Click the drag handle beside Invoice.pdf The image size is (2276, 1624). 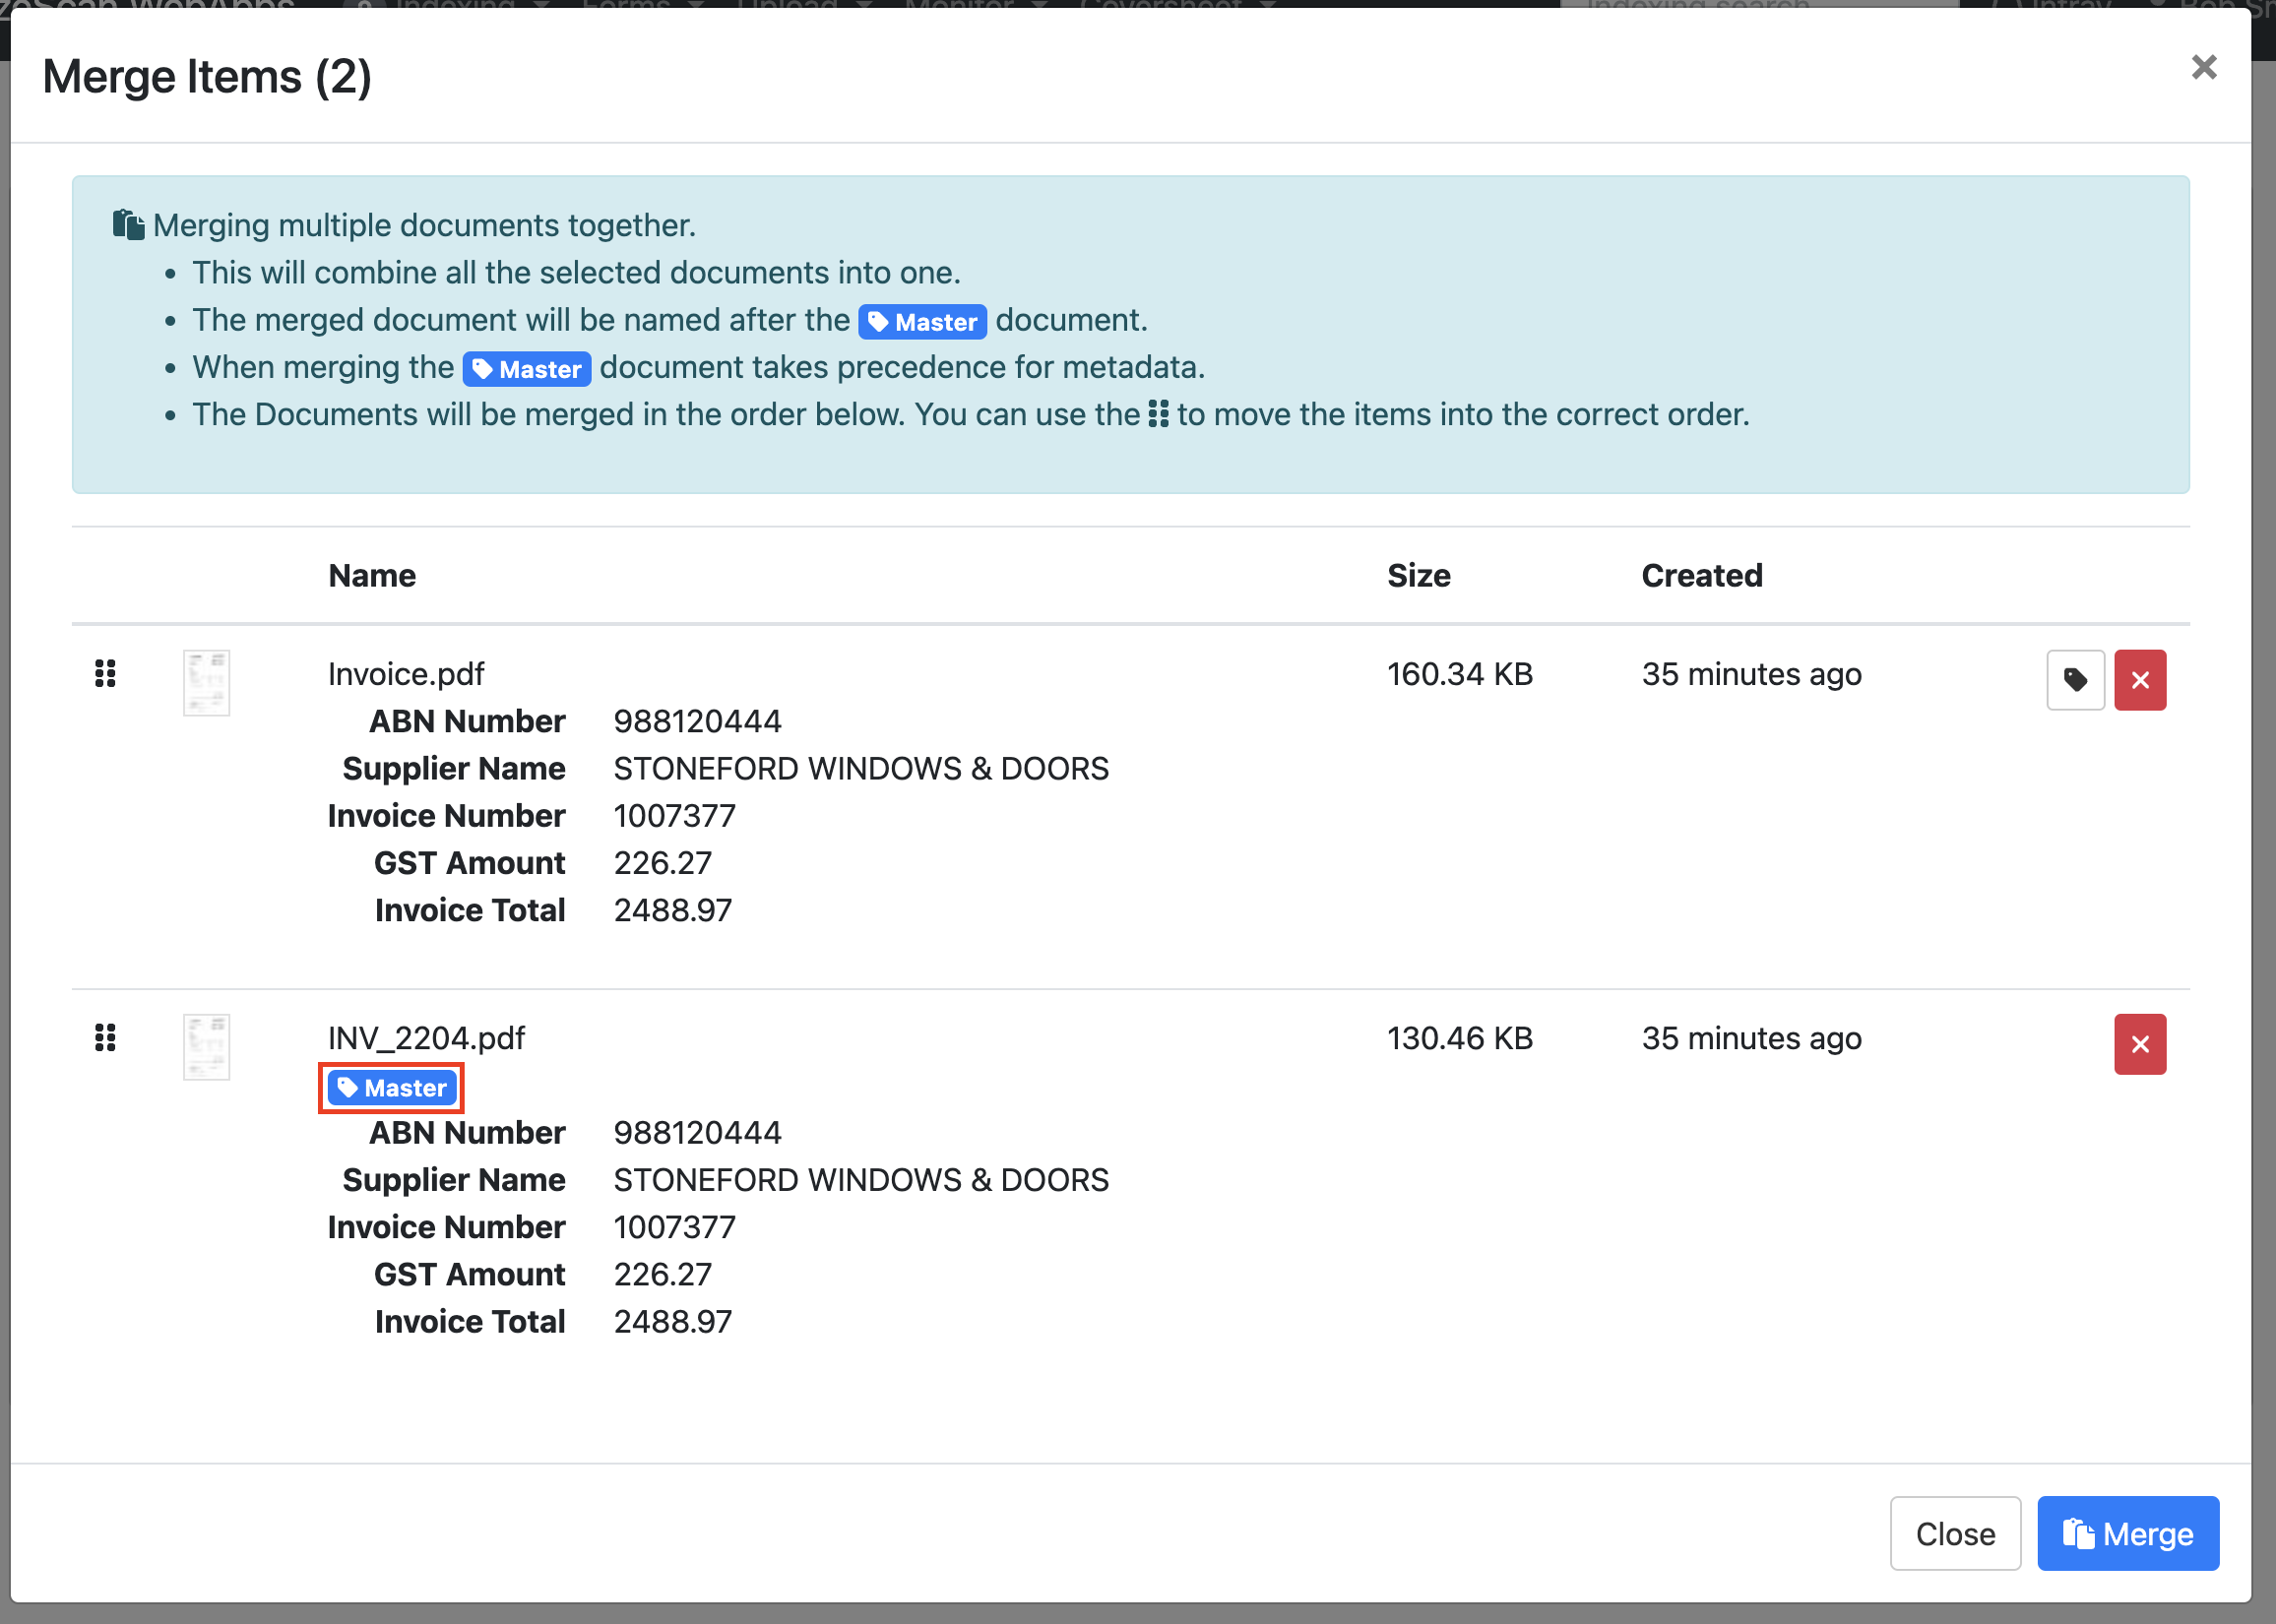105,674
